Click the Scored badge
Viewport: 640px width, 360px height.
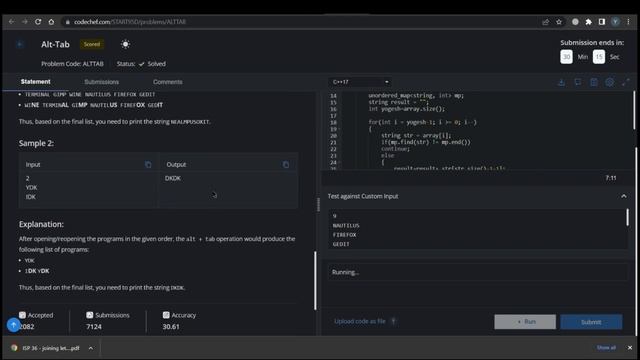coord(91,44)
